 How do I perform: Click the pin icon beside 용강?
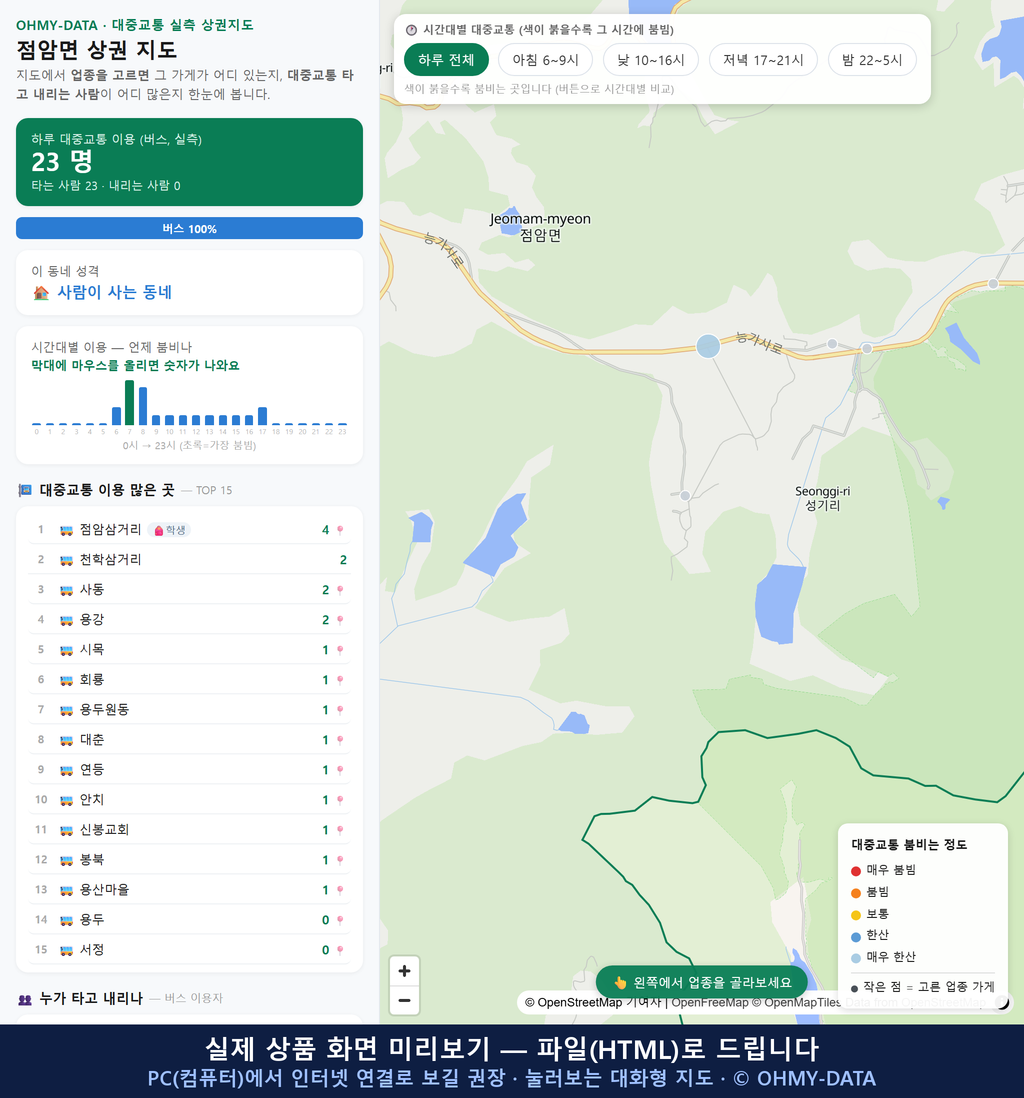point(340,620)
